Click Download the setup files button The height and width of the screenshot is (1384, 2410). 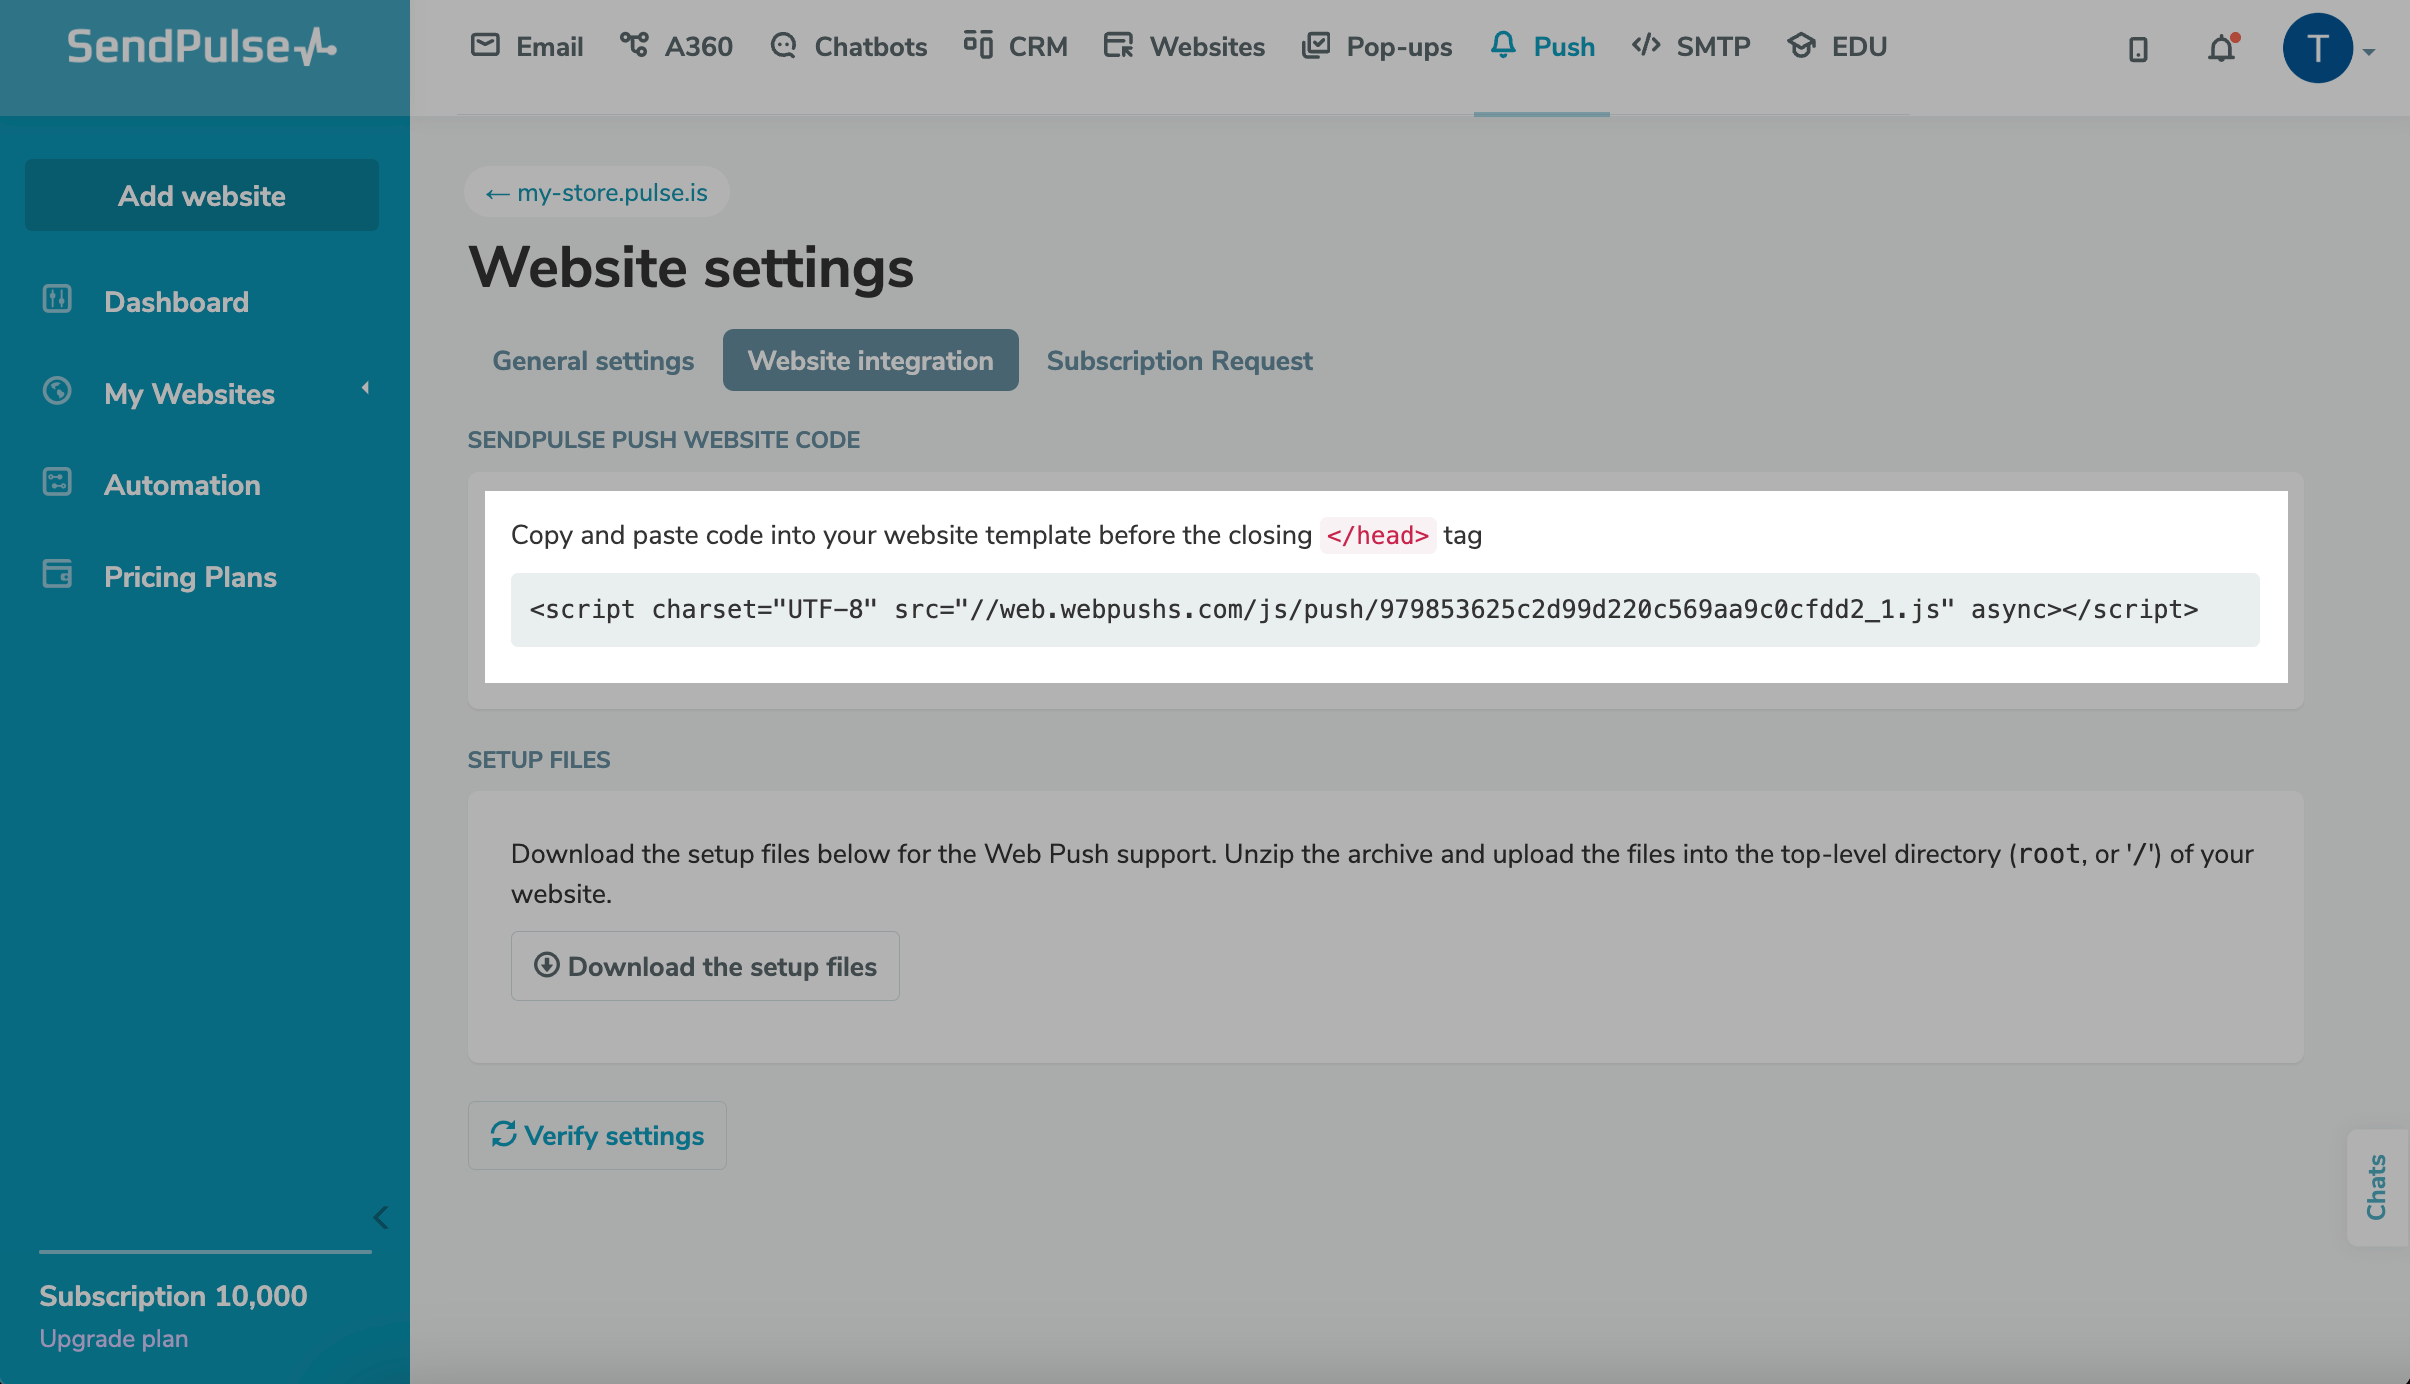coord(705,966)
